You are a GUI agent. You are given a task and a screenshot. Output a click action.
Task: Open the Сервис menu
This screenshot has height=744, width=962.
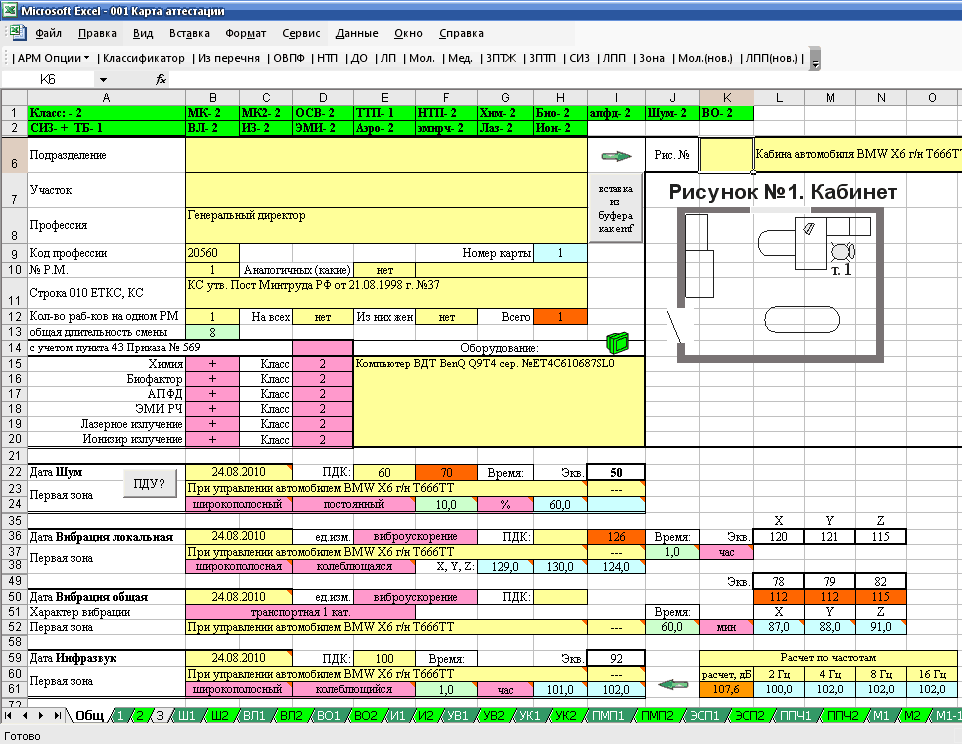click(x=301, y=33)
